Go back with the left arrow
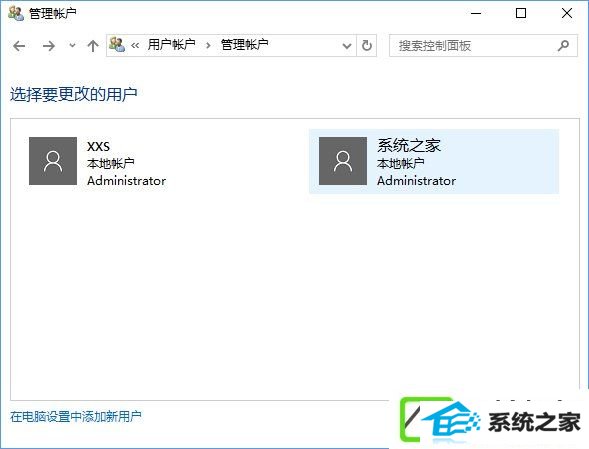The width and height of the screenshot is (589, 449). (19, 46)
